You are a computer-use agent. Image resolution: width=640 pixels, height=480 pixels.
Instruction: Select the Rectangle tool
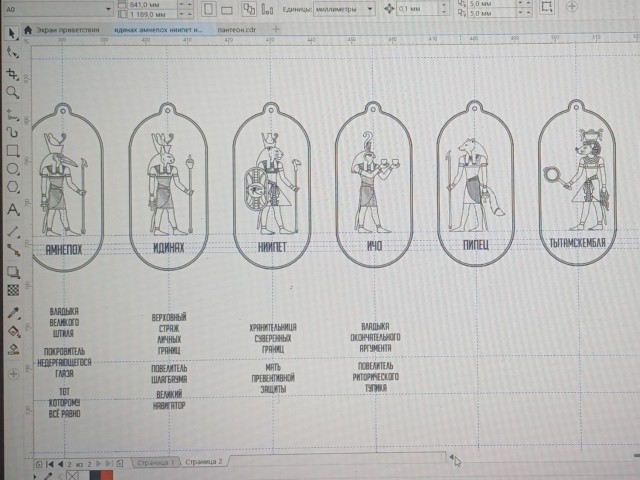[x=13, y=150]
